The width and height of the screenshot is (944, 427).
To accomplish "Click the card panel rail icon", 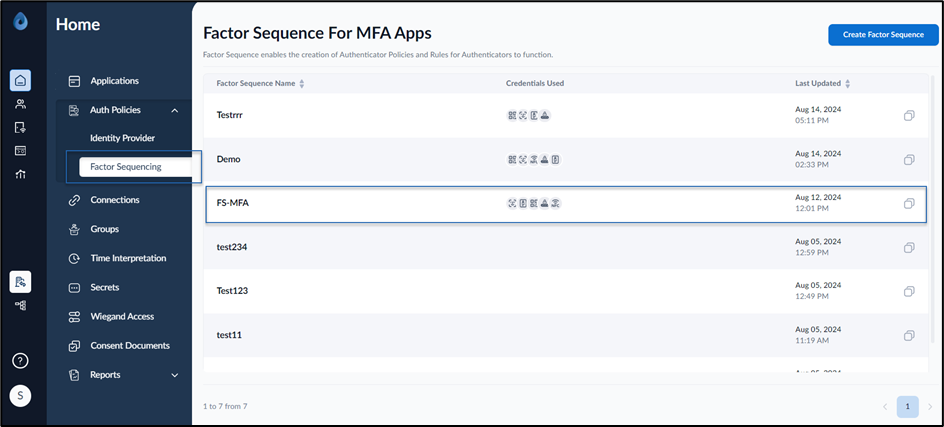I will [x=20, y=151].
